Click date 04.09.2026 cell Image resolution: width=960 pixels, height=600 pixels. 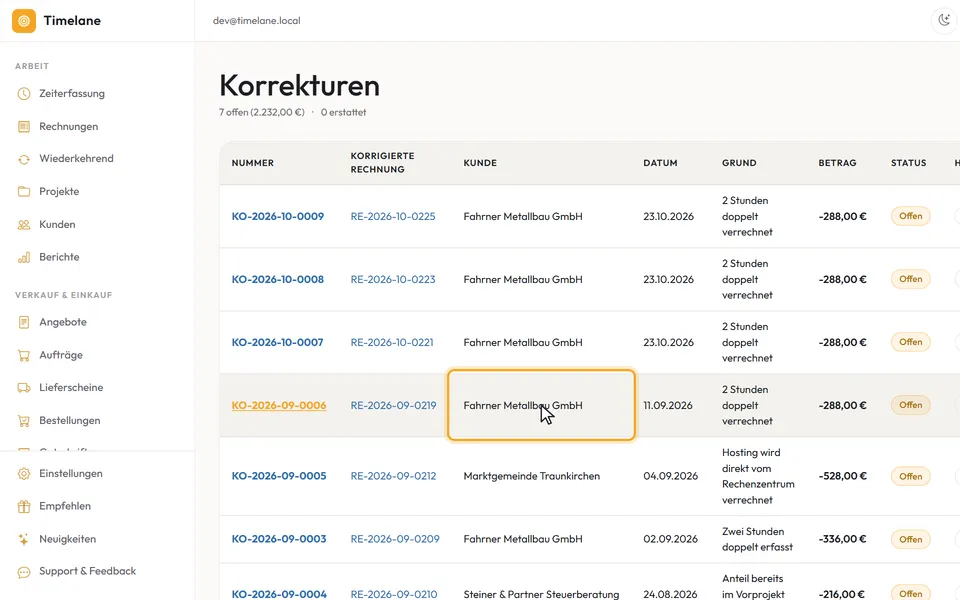670,476
